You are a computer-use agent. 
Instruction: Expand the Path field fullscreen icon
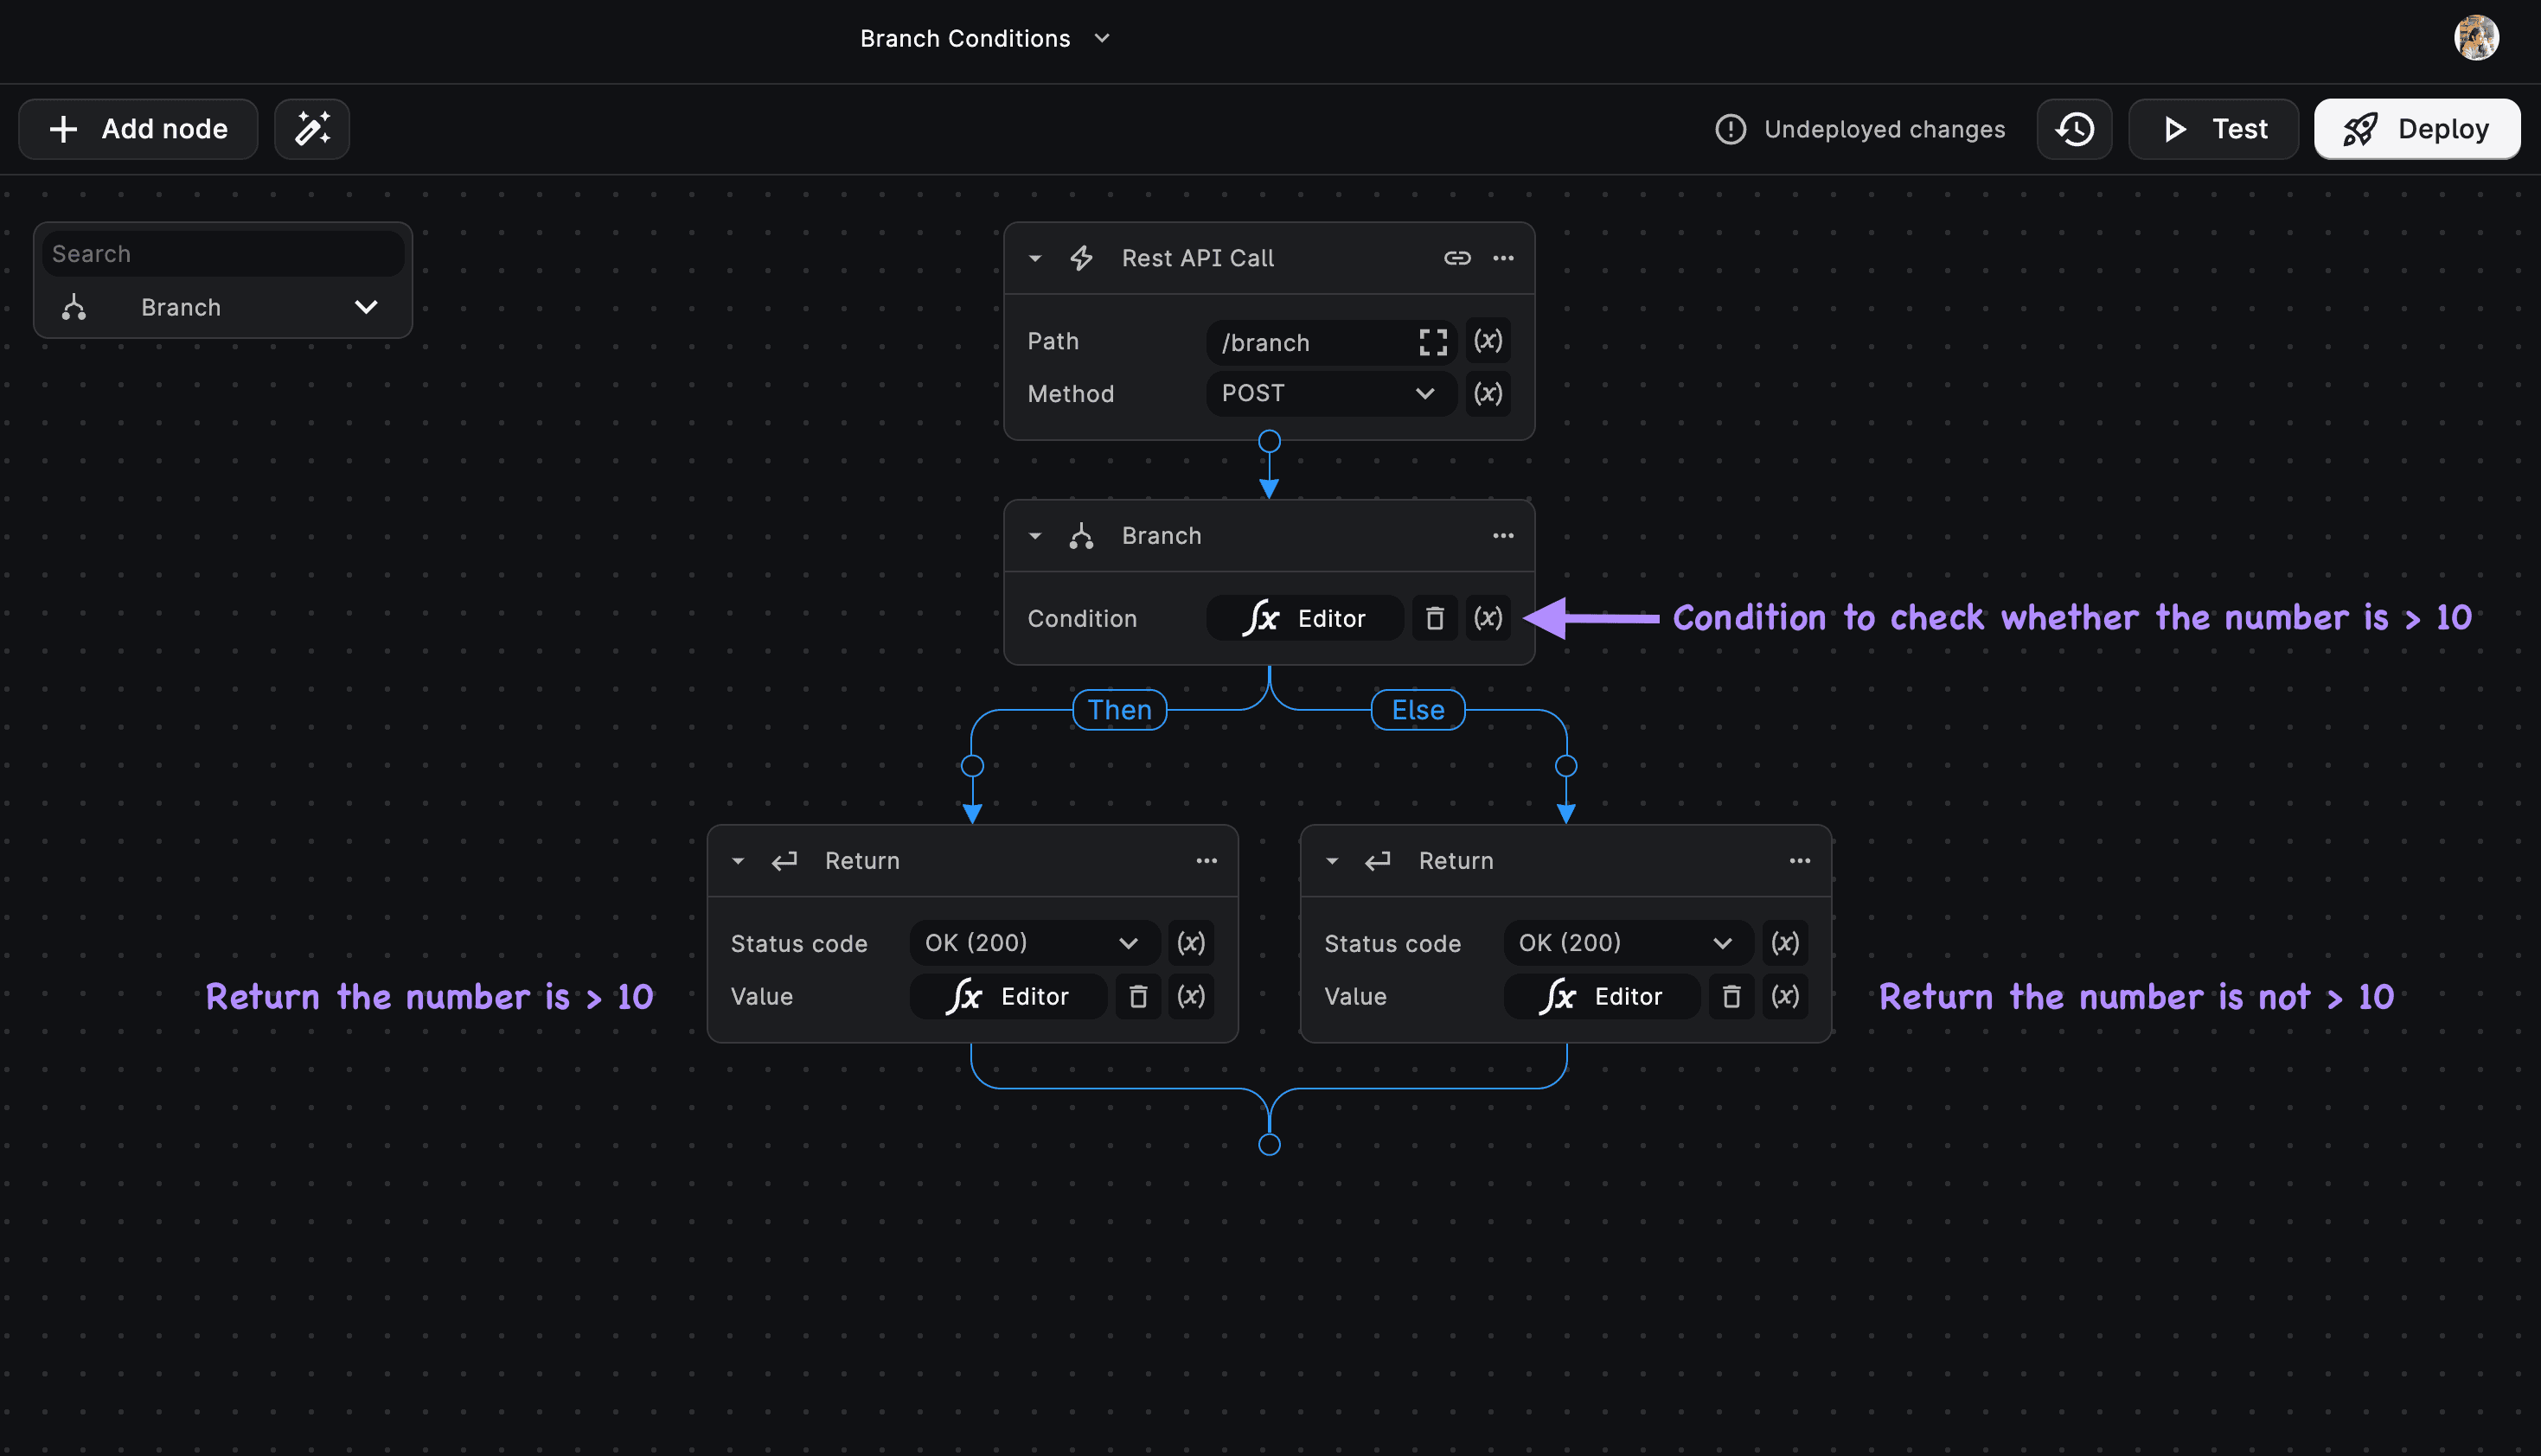(x=1433, y=342)
